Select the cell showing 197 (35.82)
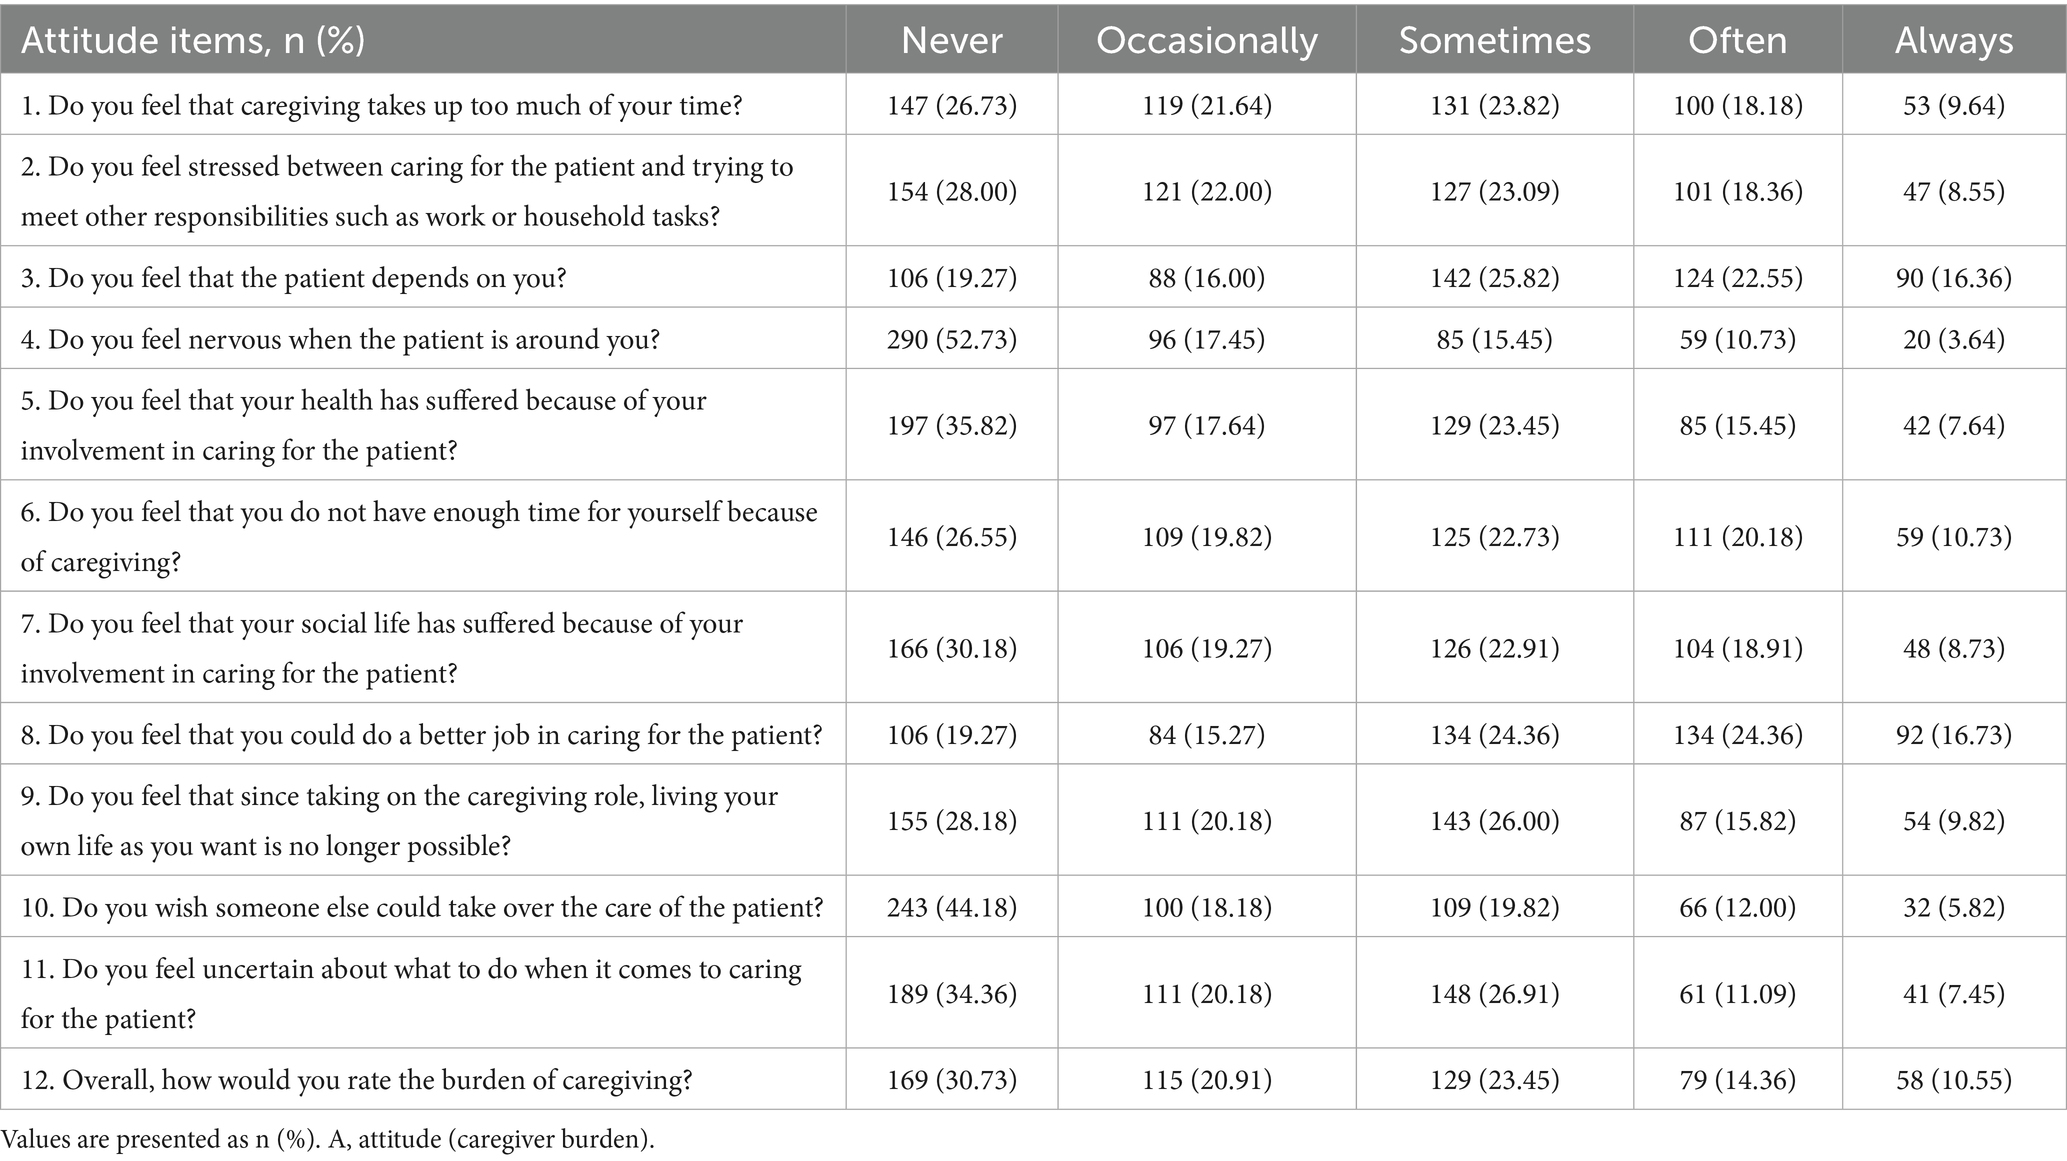 (951, 425)
